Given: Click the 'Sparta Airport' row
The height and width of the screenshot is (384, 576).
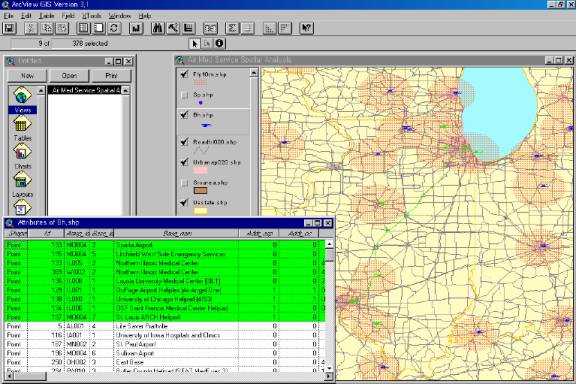Looking at the screenshot, I should (x=165, y=245).
